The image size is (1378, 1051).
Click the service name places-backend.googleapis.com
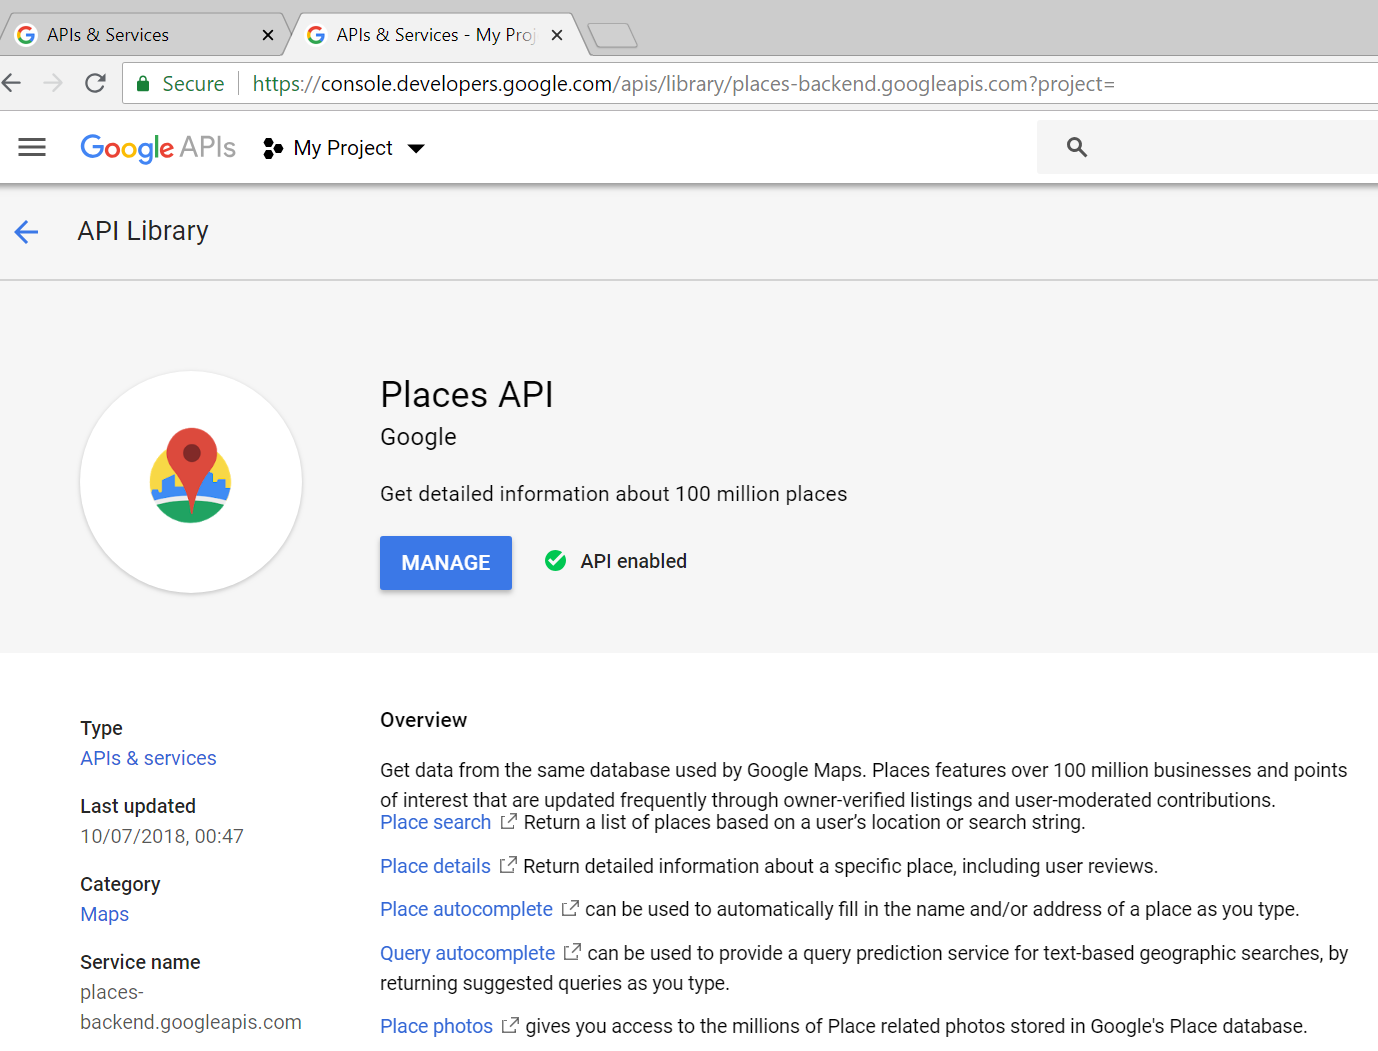190,1007
